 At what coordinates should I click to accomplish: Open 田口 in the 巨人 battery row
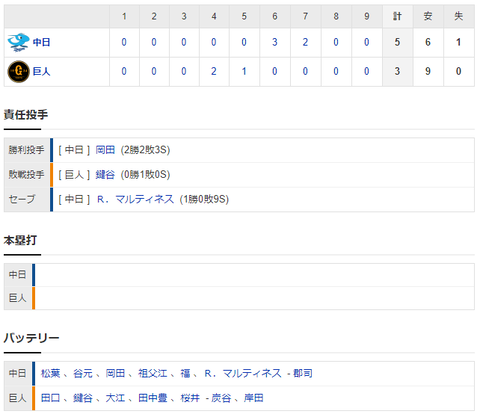pos(50,398)
